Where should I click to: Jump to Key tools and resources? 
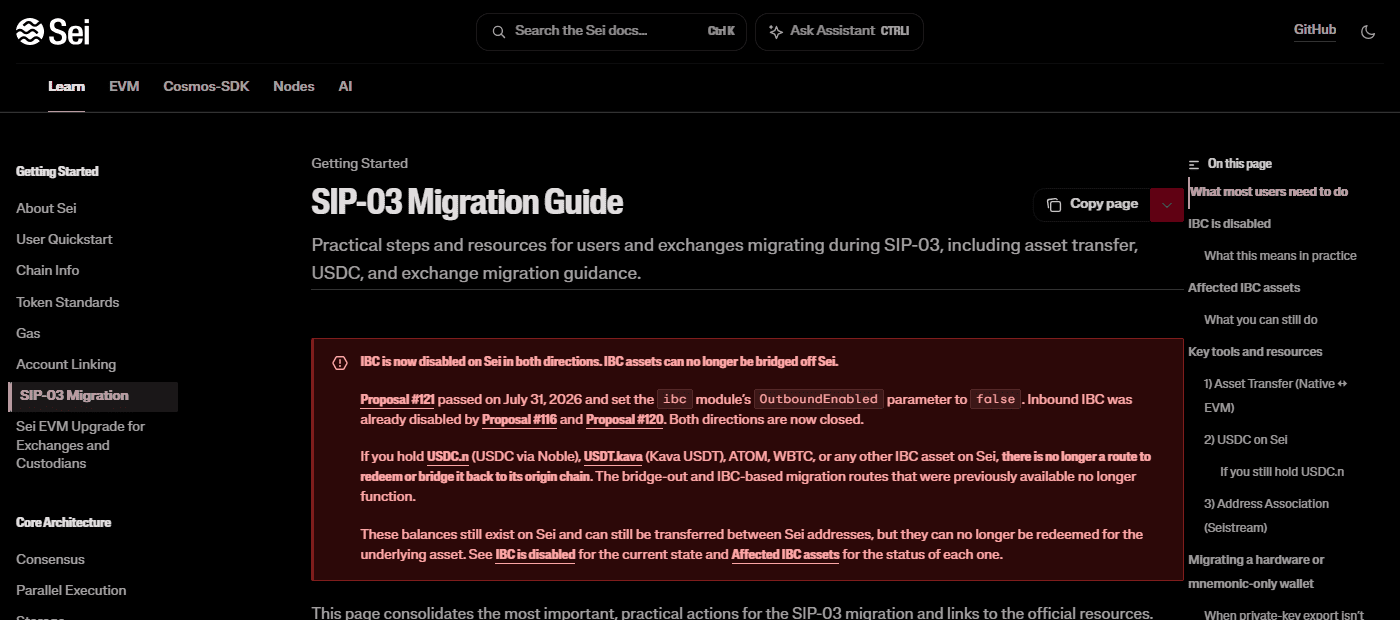tap(1255, 352)
